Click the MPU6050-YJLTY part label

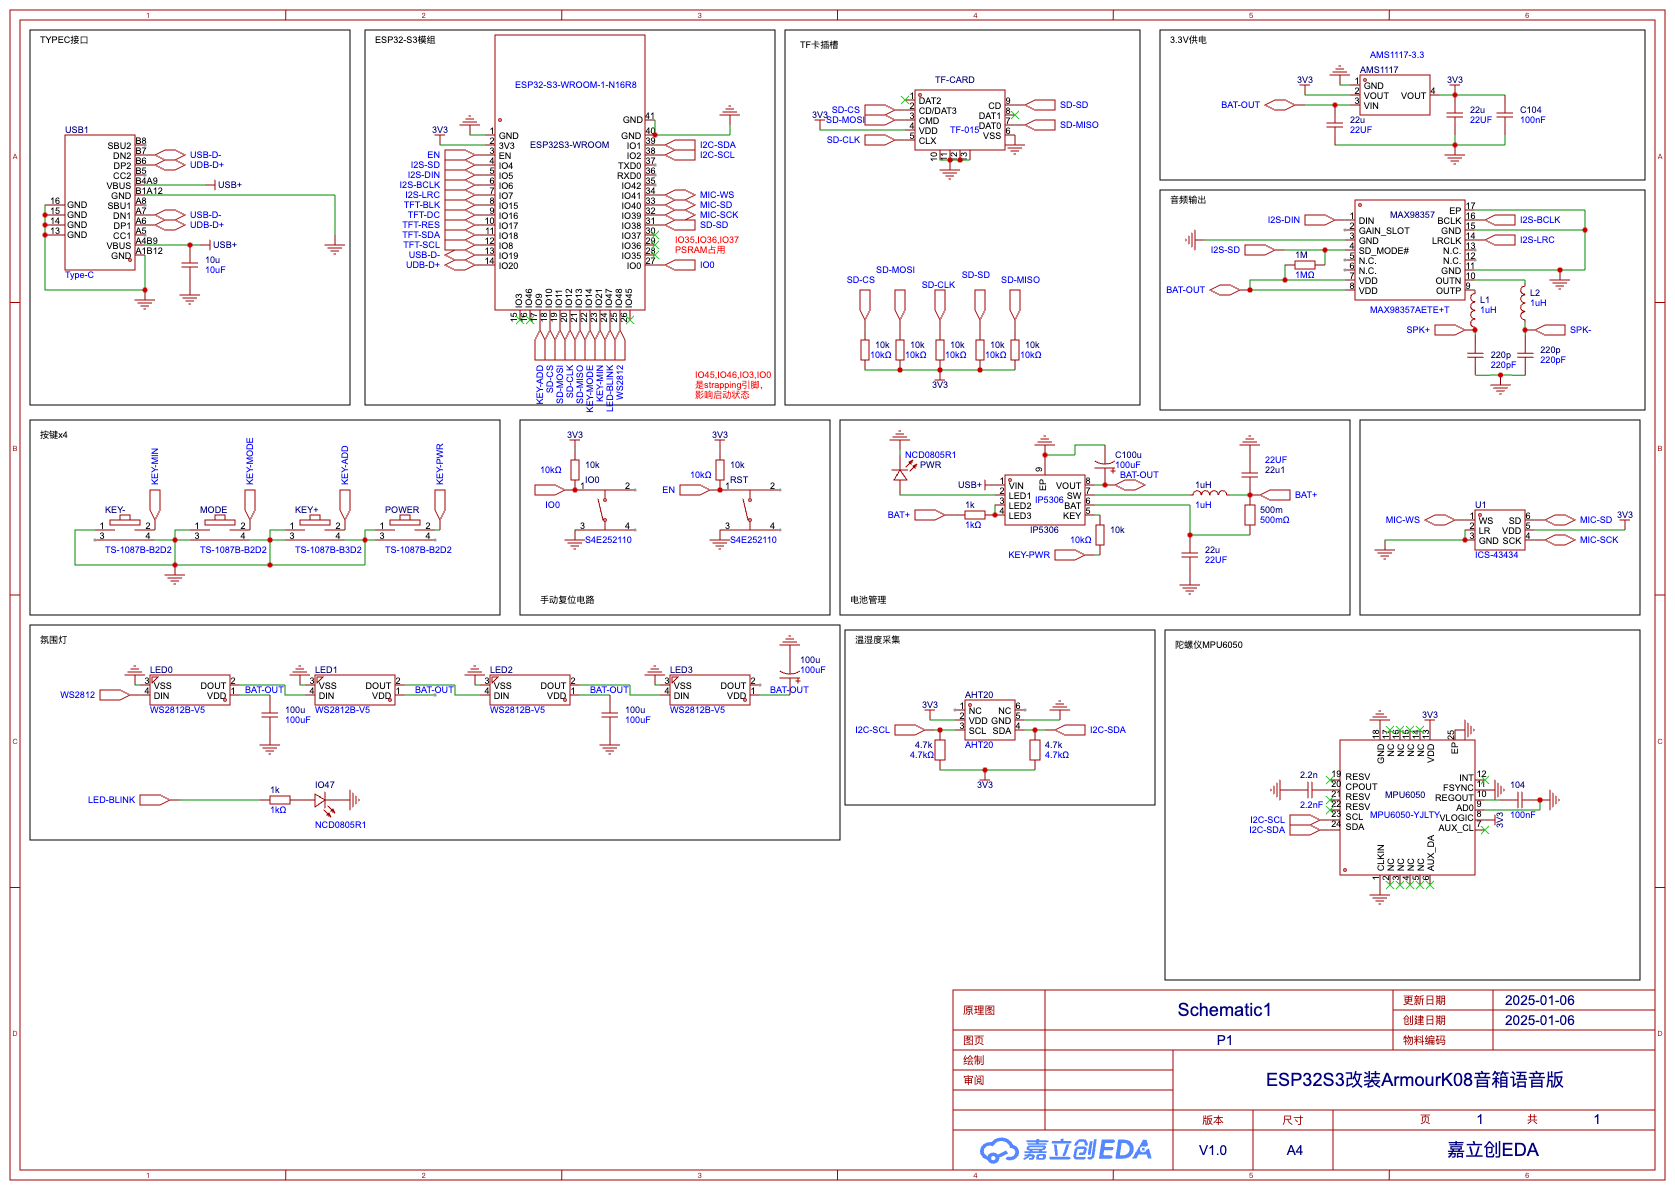pos(1404,815)
